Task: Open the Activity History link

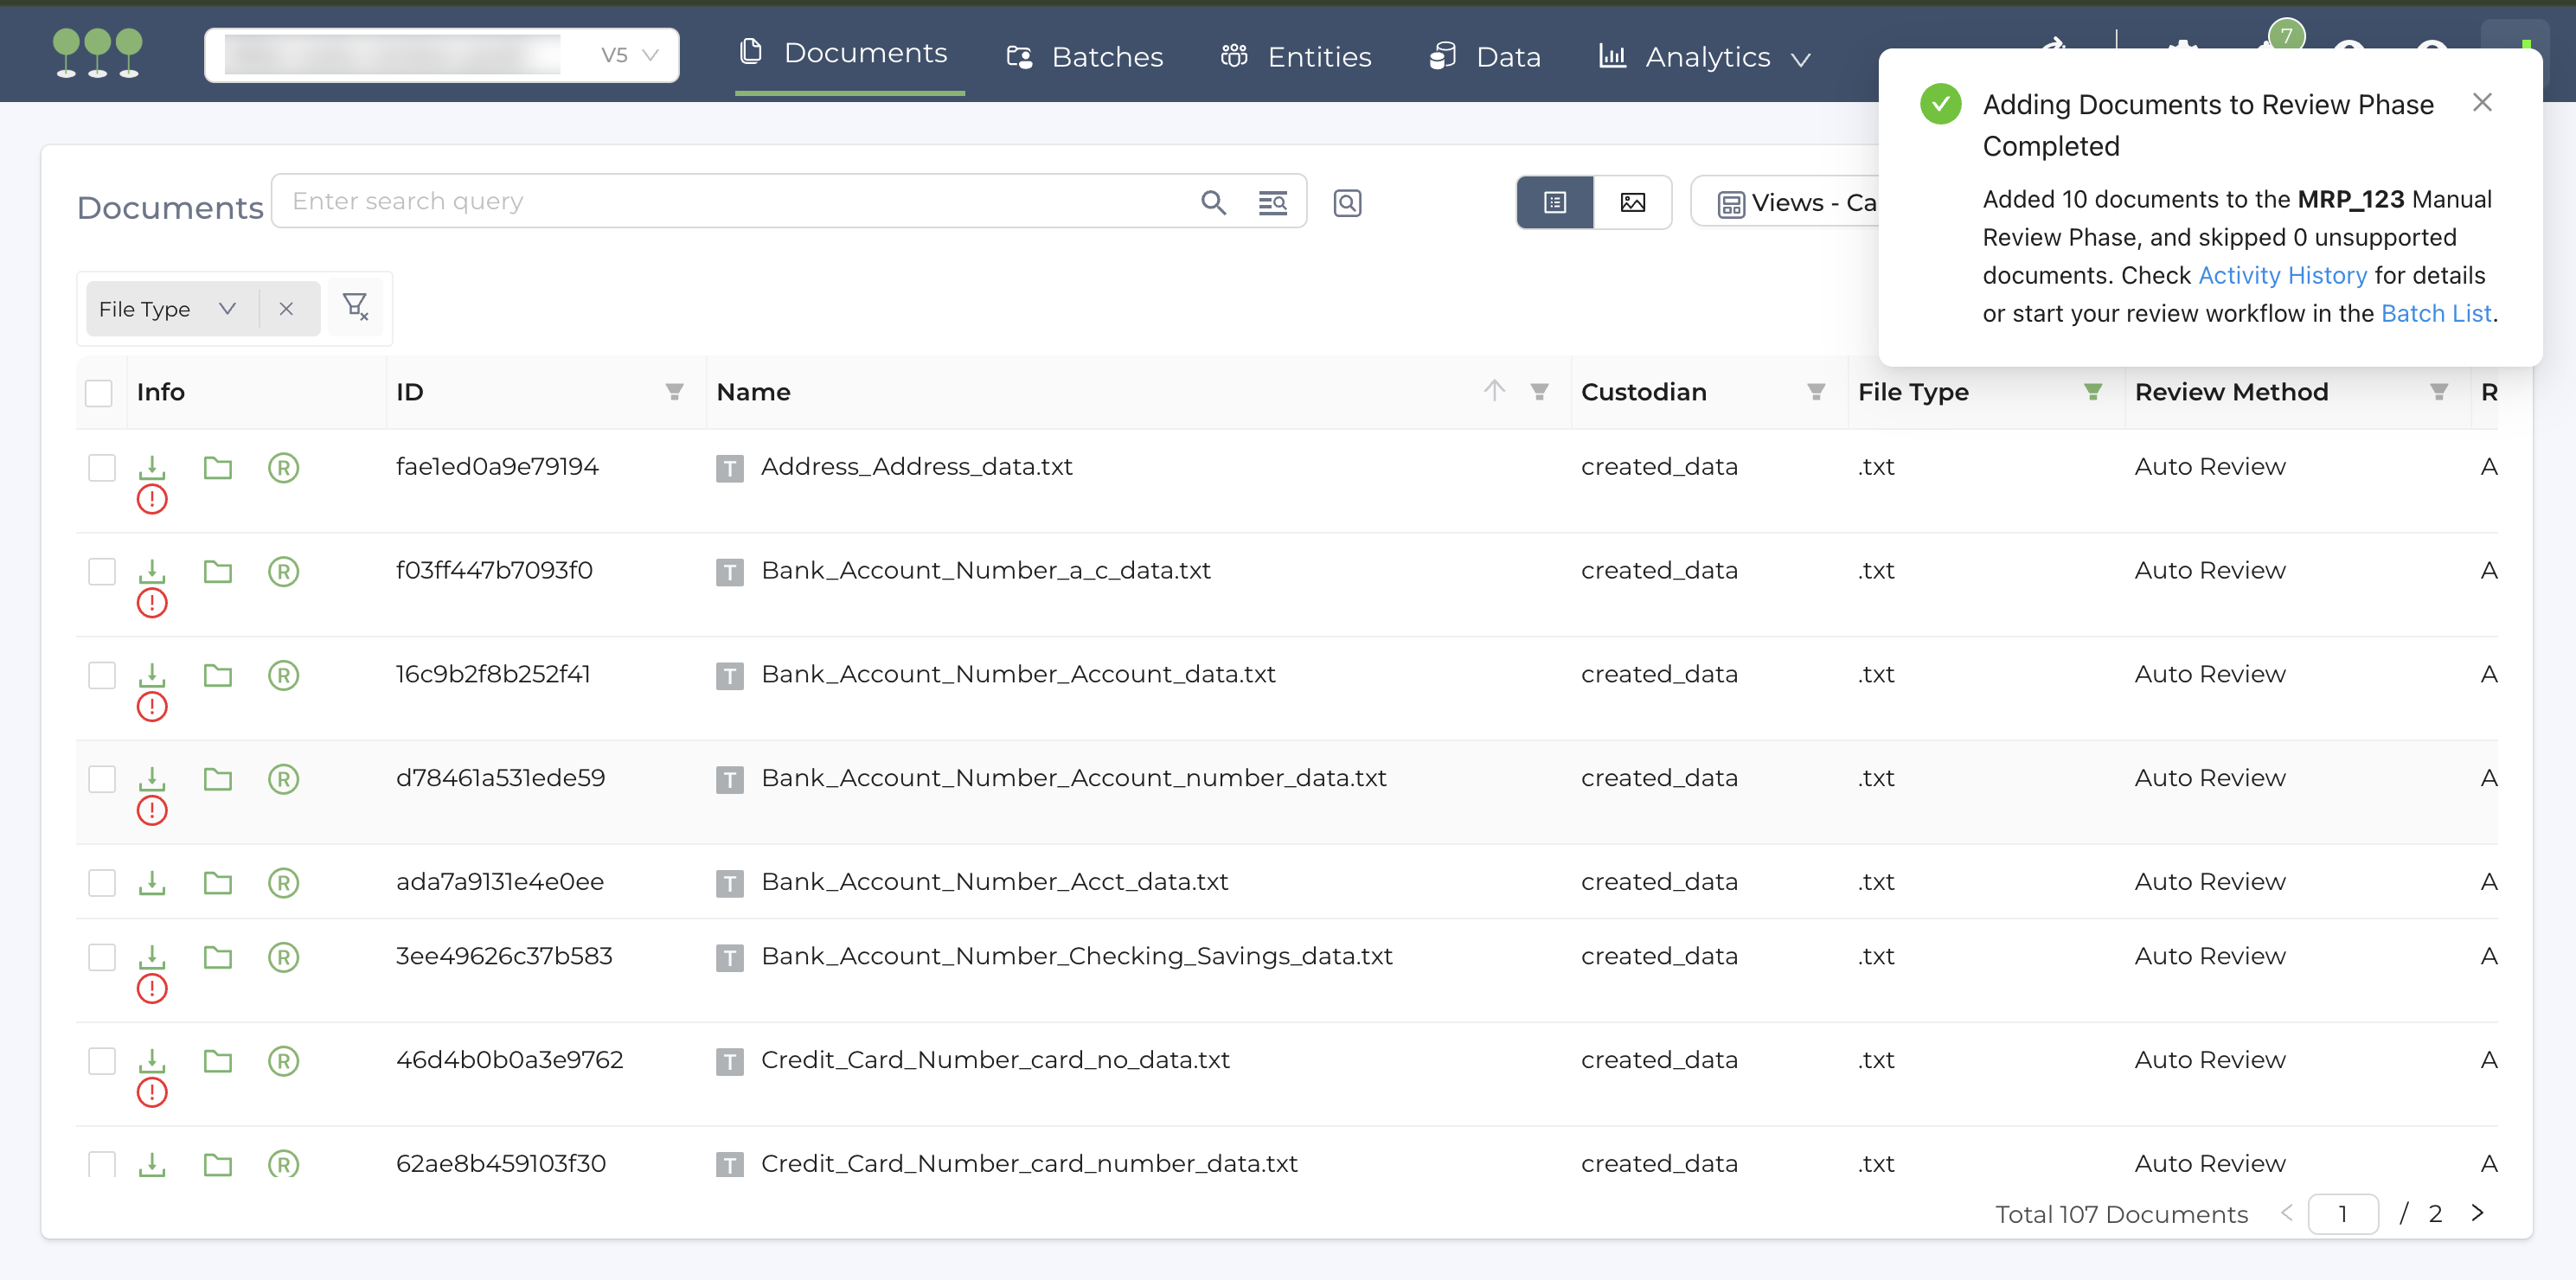Action: point(2281,275)
